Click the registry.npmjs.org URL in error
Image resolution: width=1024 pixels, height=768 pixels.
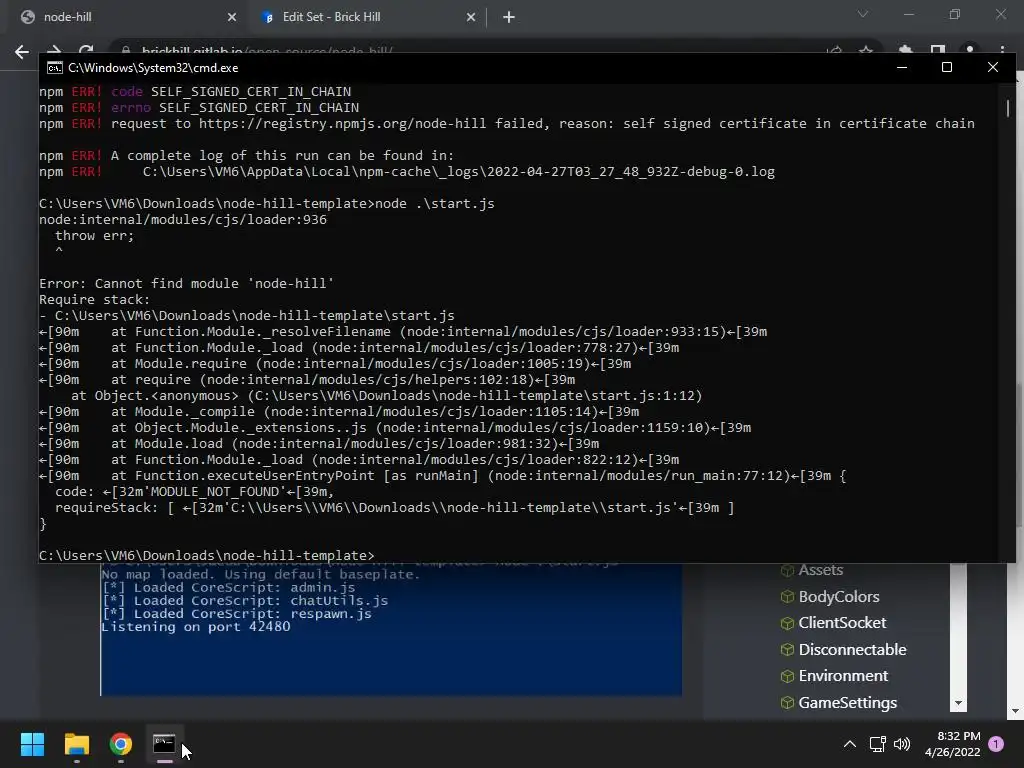[343, 123]
